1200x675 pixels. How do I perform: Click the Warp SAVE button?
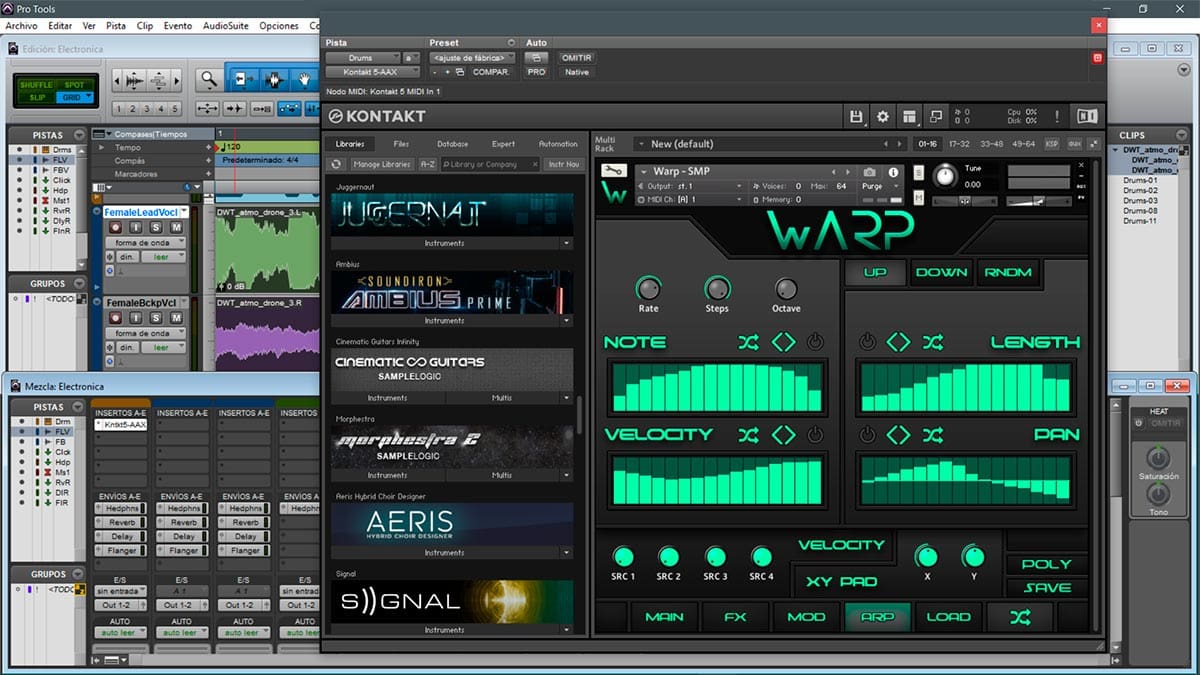point(1047,588)
